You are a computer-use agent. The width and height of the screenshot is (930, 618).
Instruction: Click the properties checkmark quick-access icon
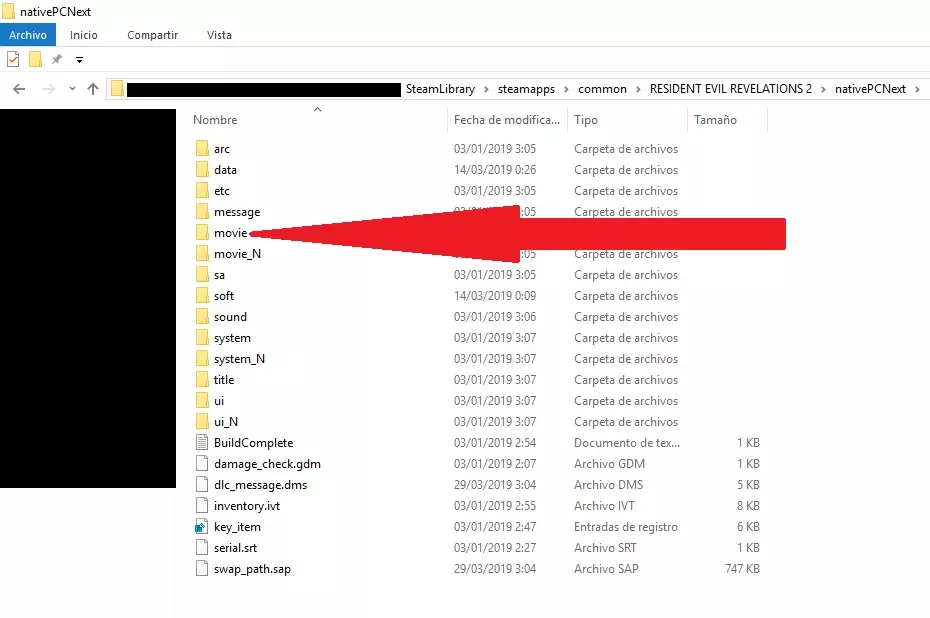(13, 59)
